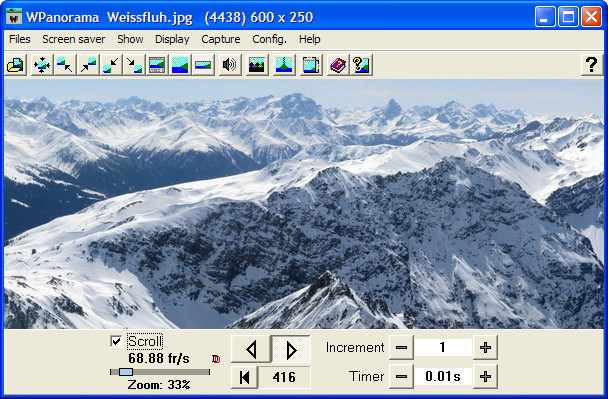Click the small framed landscape icon

[203, 65]
